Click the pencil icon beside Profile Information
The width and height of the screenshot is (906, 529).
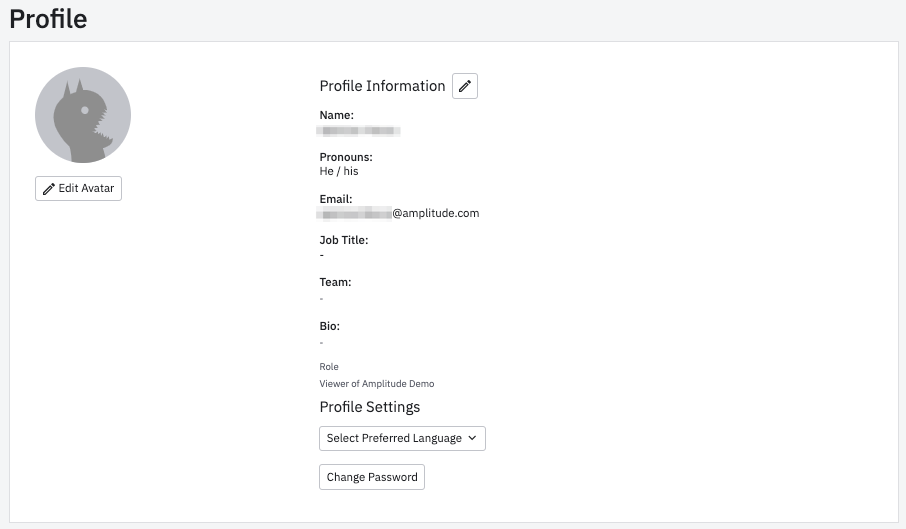coord(465,86)
